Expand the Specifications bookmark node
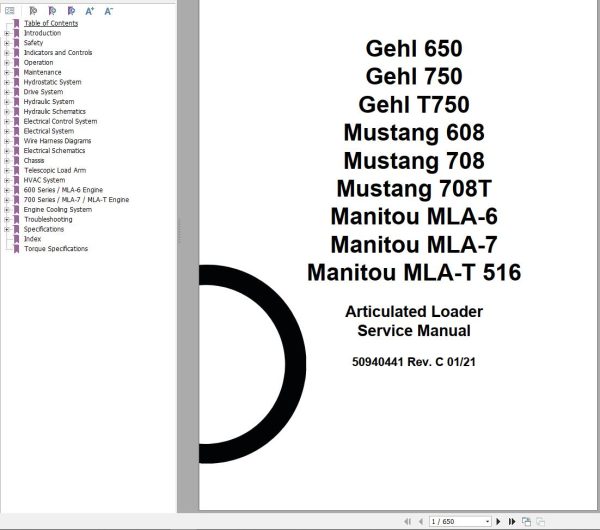The width and height of the screenshot is (600, 530). coord(7,229)
